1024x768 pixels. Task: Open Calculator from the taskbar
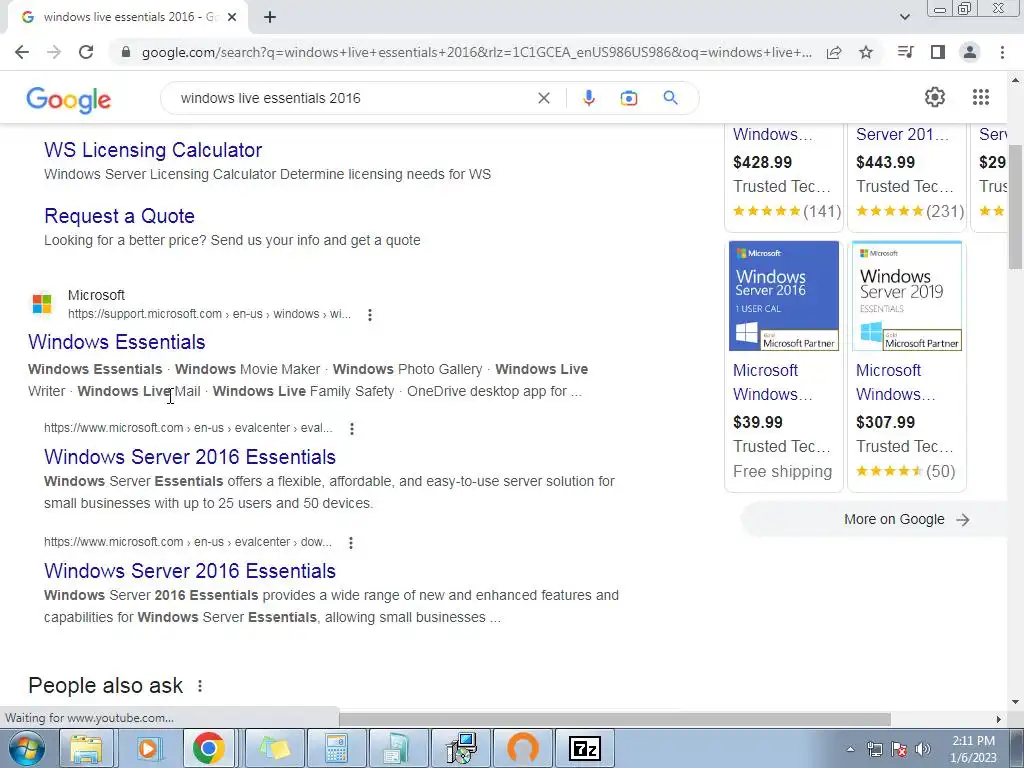coord(336,749)
